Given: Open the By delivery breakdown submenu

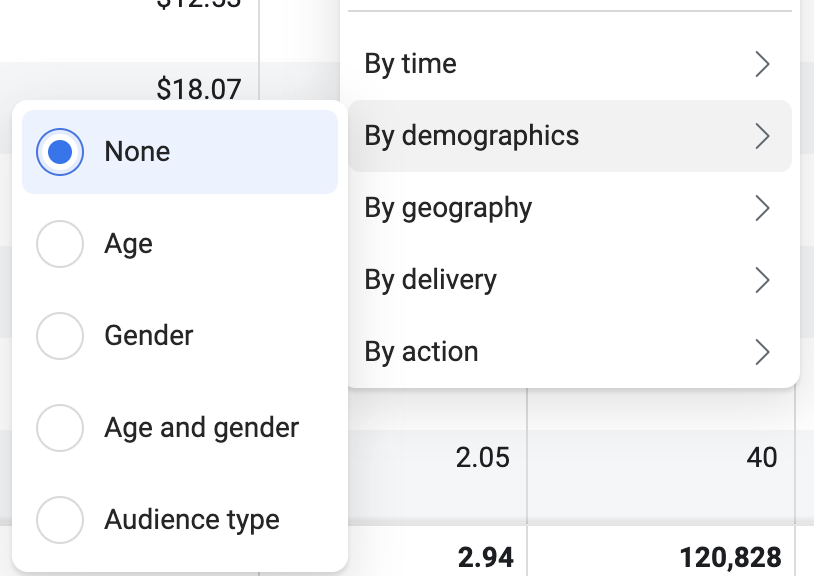Looking at the screenshot, I should coord(569,280).
